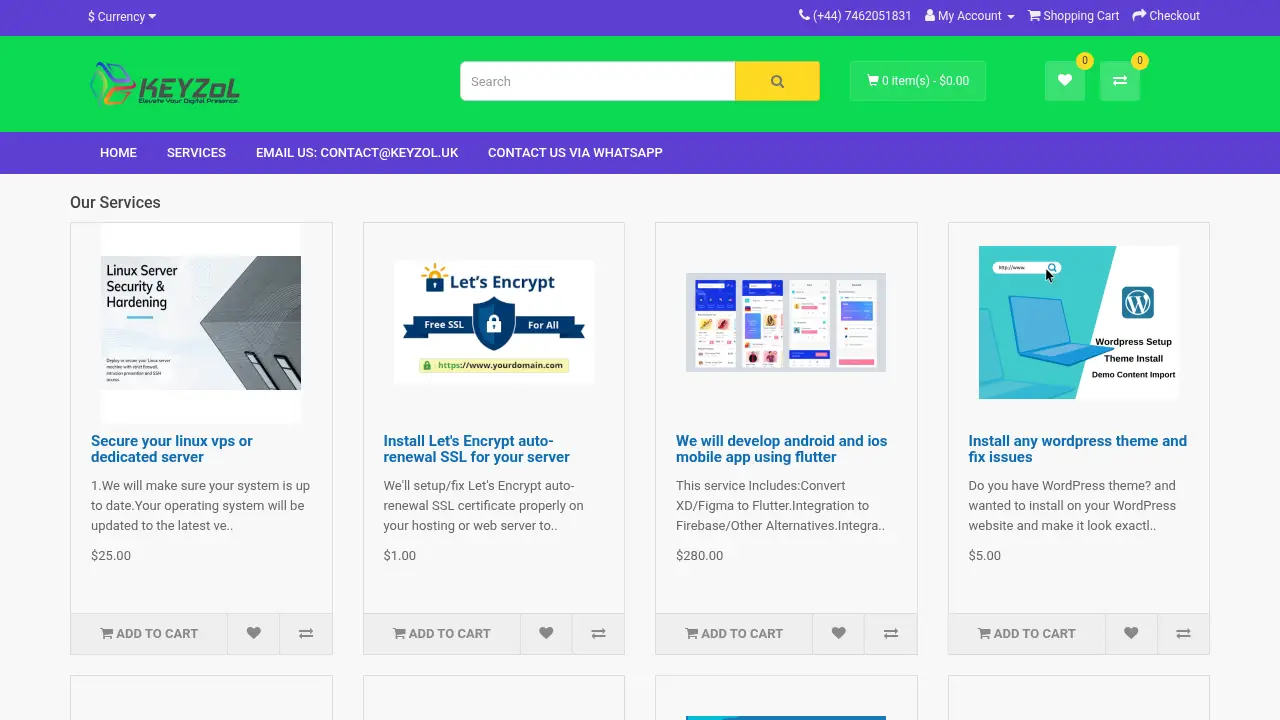This screenshot has width=1280, height=720.
Task: Open product compare via header arrows icon
Action: click(1120, 81)
